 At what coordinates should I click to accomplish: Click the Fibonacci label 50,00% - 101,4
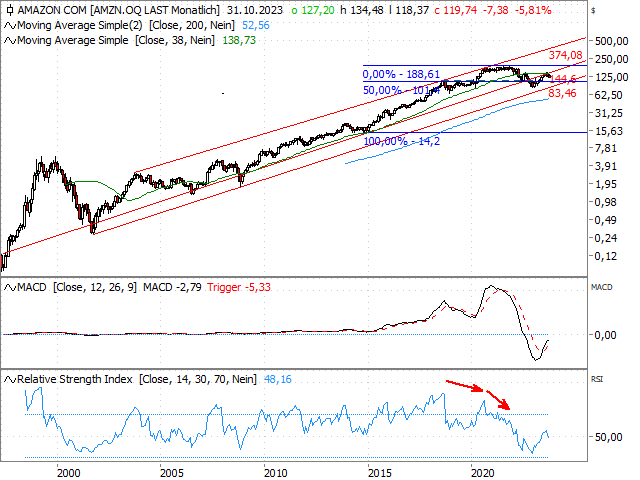coord(401,90)
